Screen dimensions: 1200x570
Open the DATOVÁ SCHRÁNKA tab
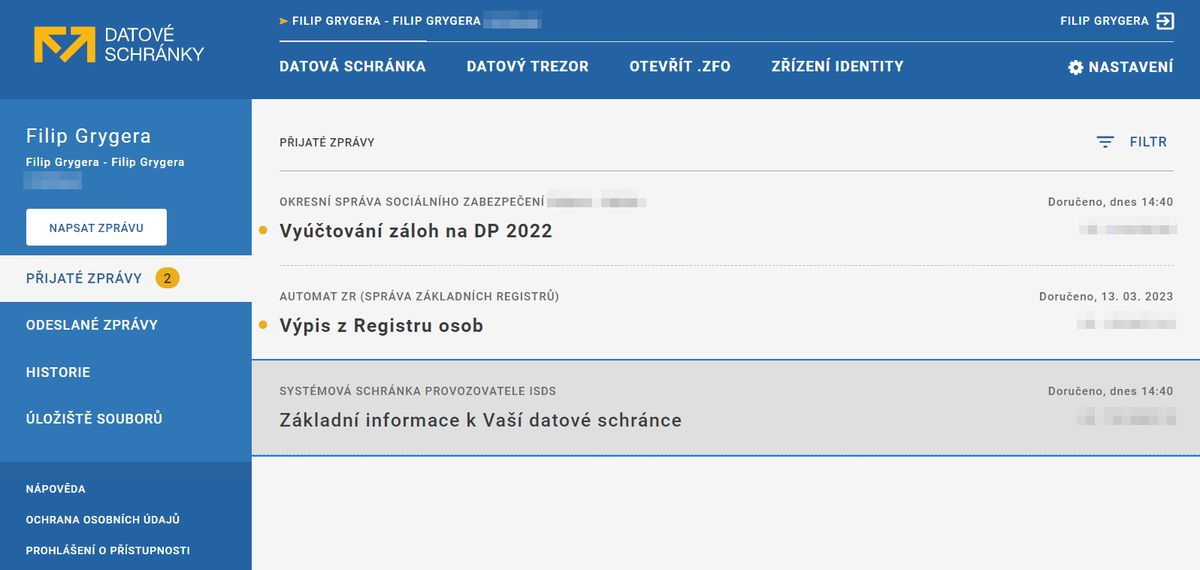pos(352,66)
